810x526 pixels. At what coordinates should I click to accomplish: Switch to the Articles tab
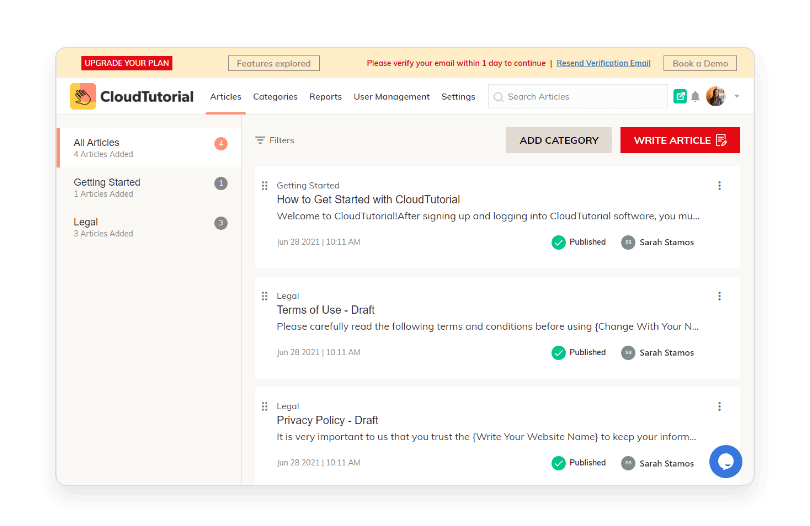point(225,97)
